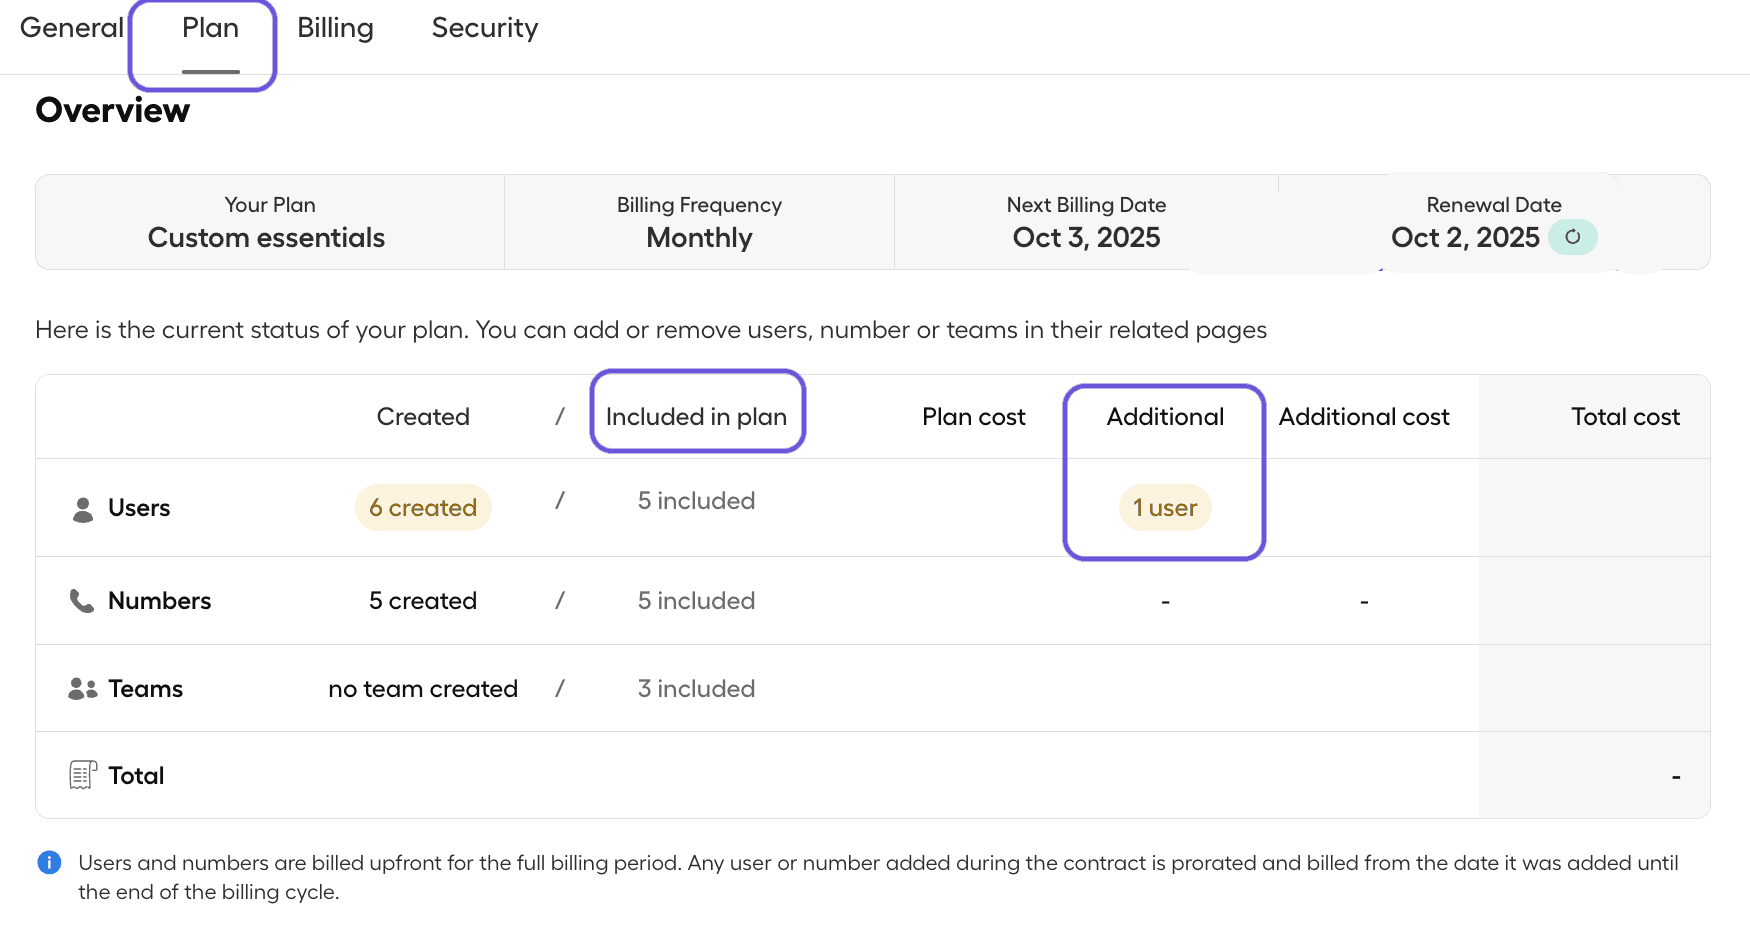Screen dimensions: 1750x928
Task: Click the Oct 3, 2025 billing date
Action: [x=1086, y=238]
